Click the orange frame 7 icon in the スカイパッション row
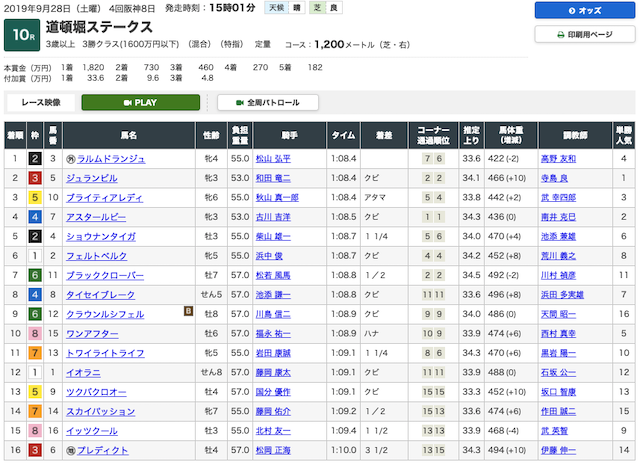 pyautogui.click(x=35, y=411)
